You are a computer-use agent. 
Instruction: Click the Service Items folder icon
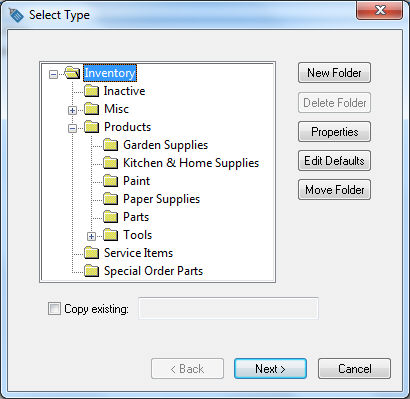[91, 253]
